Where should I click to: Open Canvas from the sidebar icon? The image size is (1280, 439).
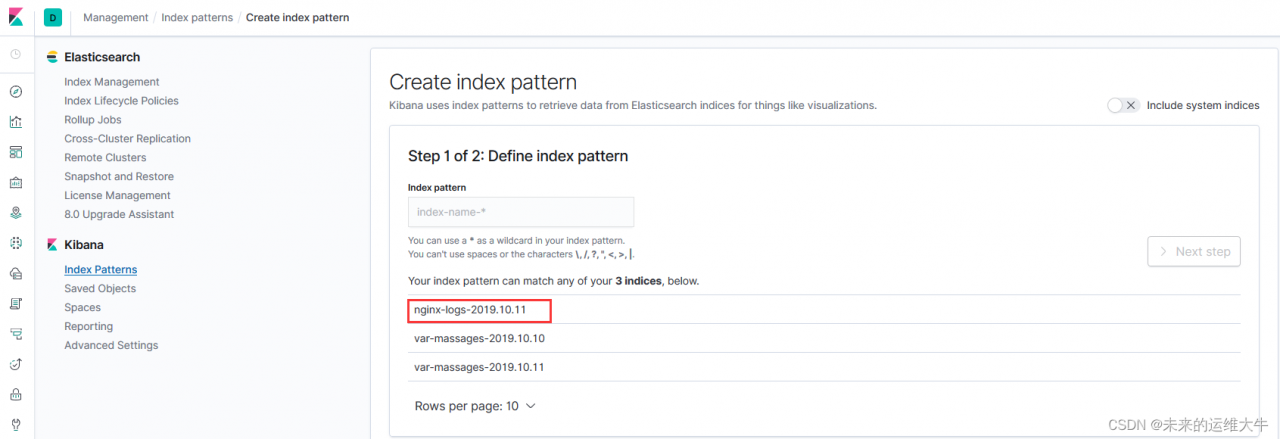coord(15,182)
